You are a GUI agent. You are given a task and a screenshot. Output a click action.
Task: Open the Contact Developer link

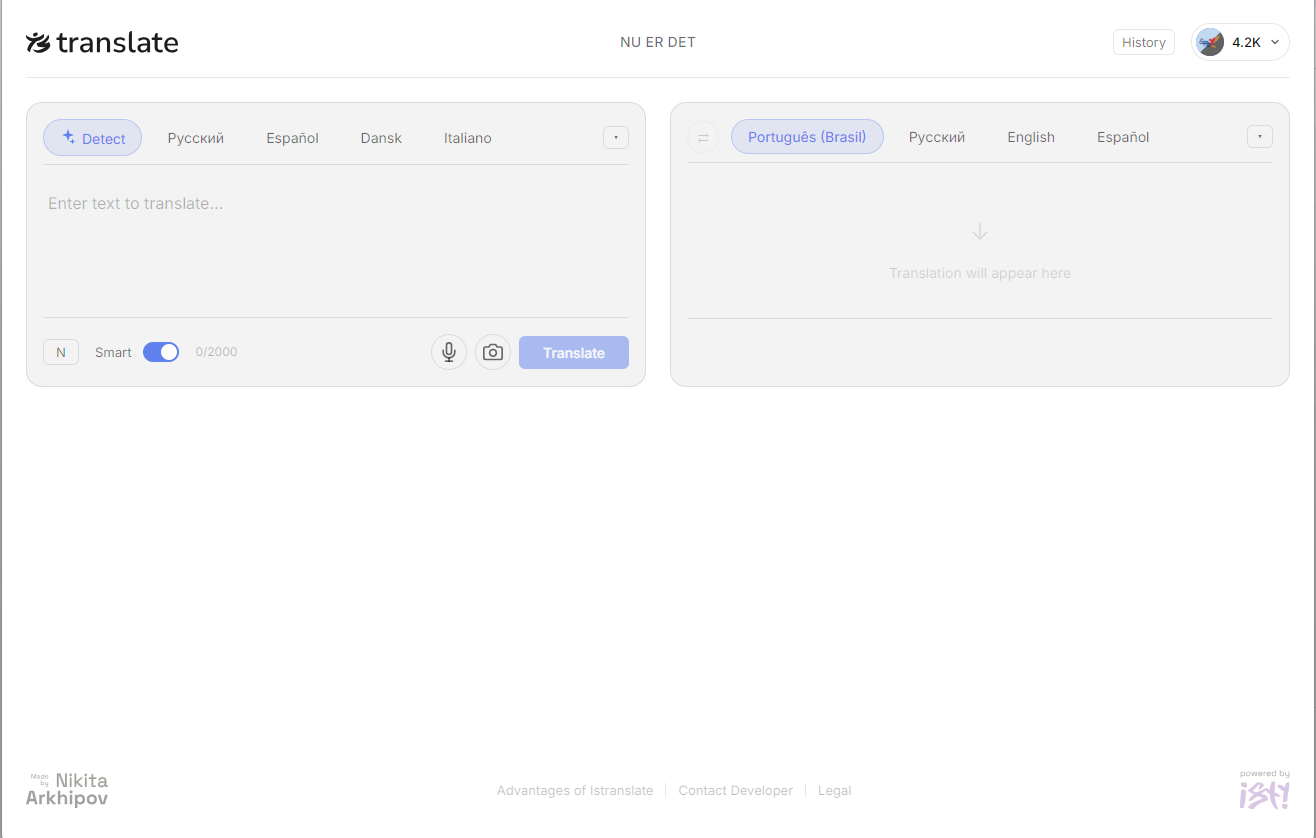coord(735,790)
